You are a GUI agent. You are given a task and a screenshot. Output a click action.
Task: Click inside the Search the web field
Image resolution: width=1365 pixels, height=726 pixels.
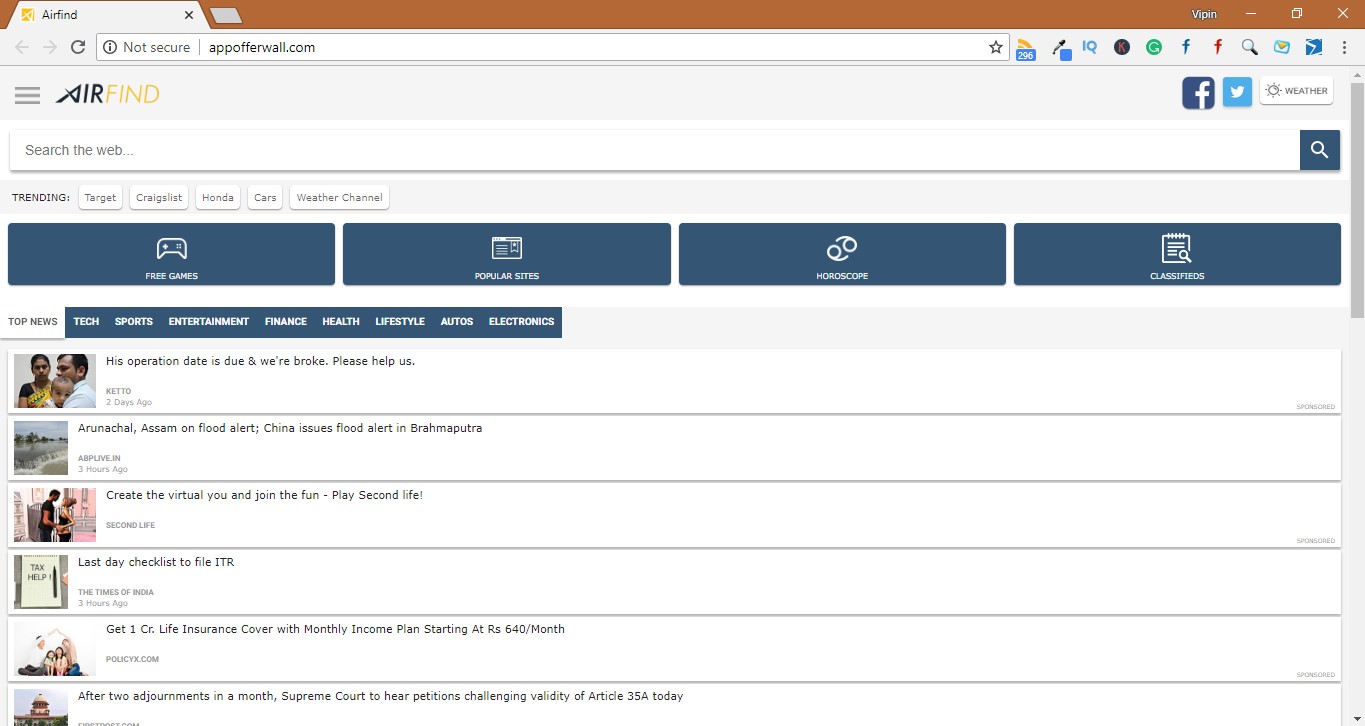pyautogui.click(x=400, y=149)
